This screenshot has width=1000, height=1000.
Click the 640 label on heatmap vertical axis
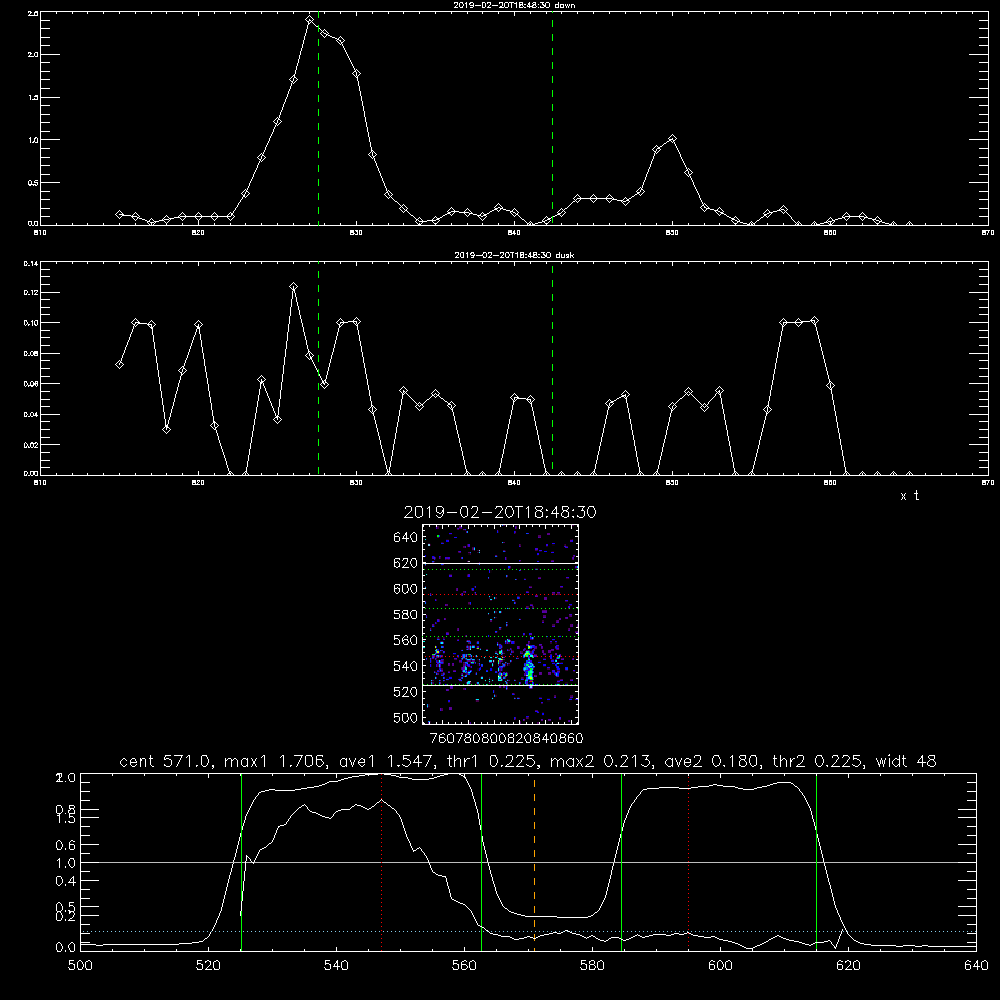click(x=406, y=538)
